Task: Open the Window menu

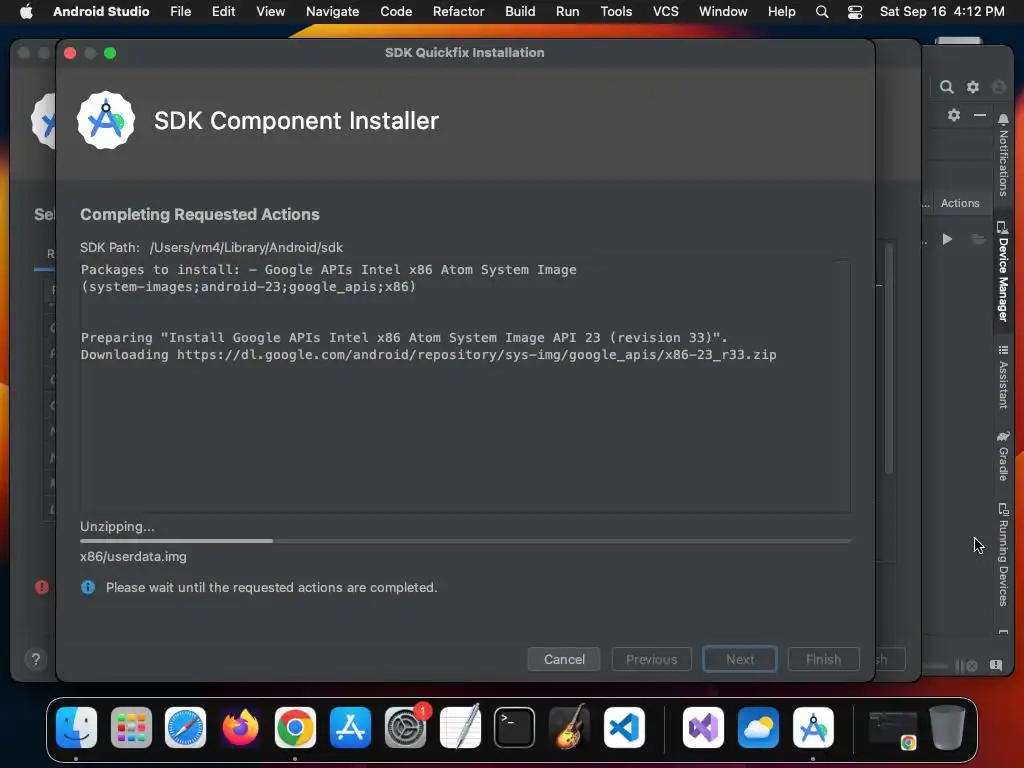Action: point(723,12)
